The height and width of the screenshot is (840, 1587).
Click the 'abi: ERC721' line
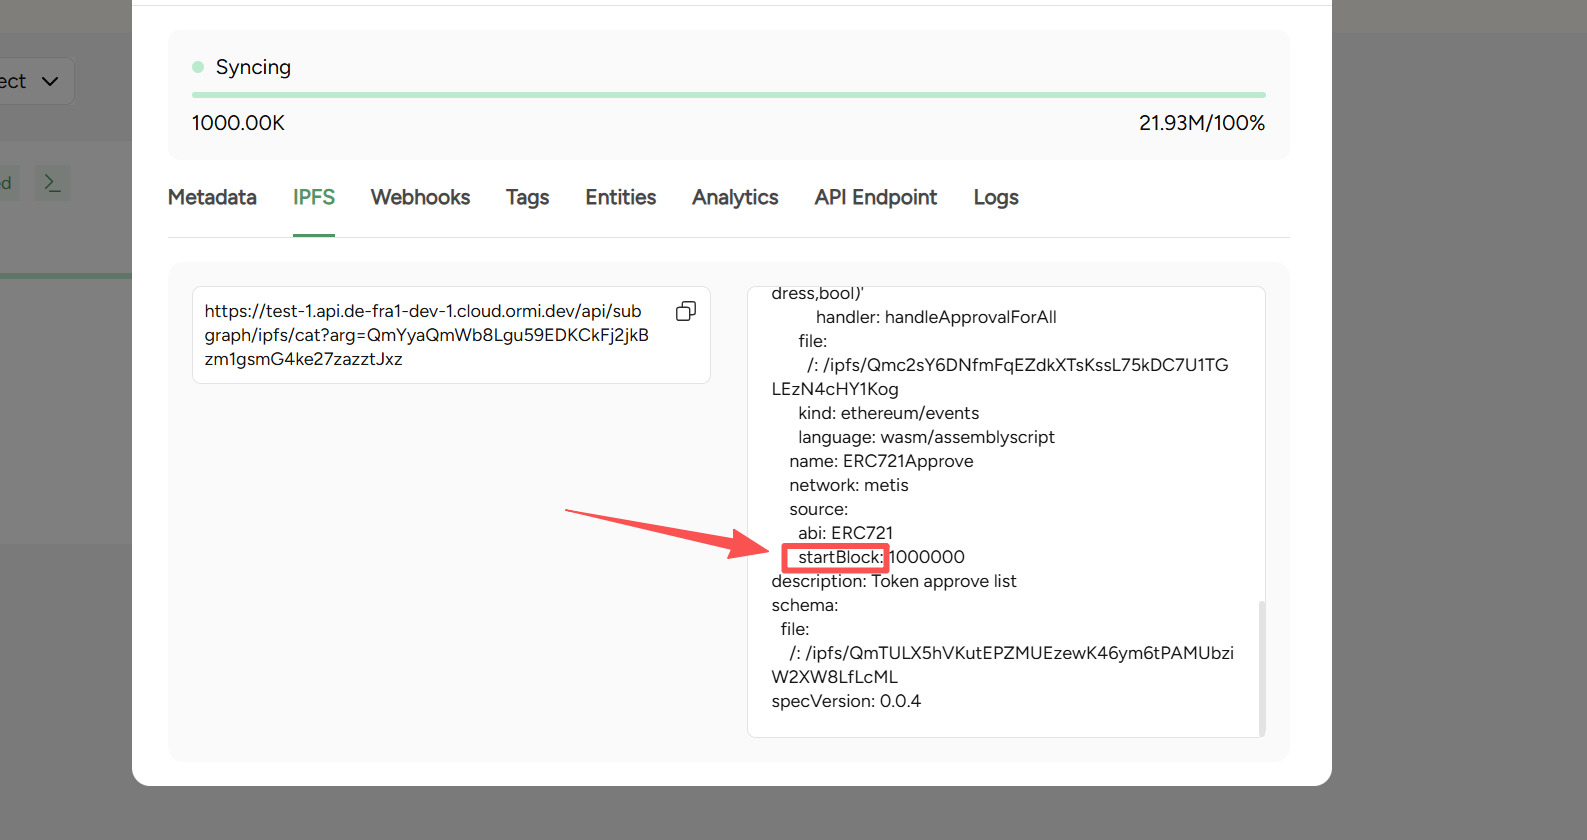coord(845,533)
